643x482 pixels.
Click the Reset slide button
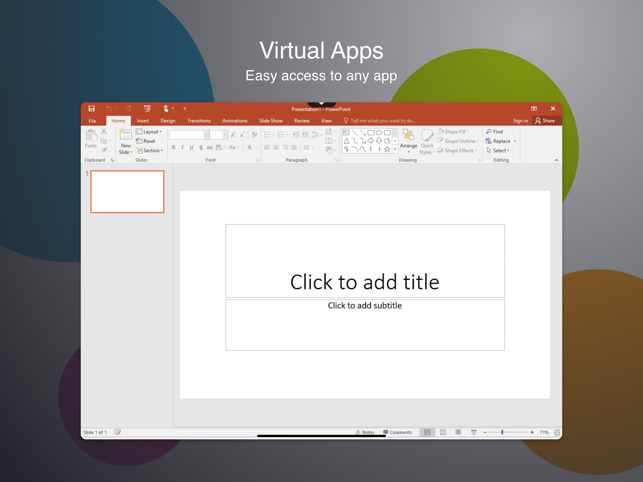pyautogui.click(x=146, y=141)
